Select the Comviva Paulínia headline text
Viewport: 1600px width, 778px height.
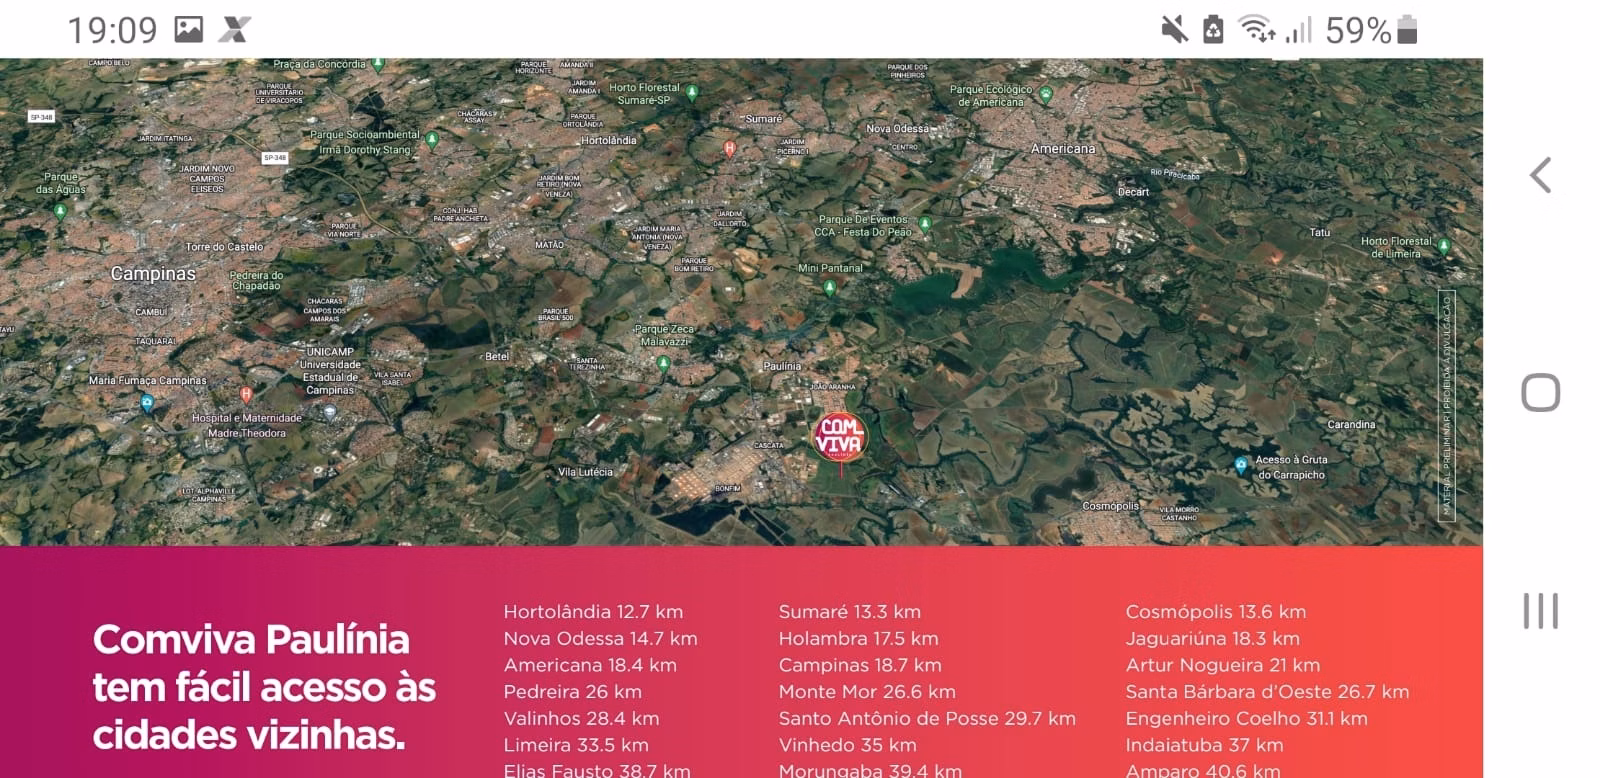(265, 687)
